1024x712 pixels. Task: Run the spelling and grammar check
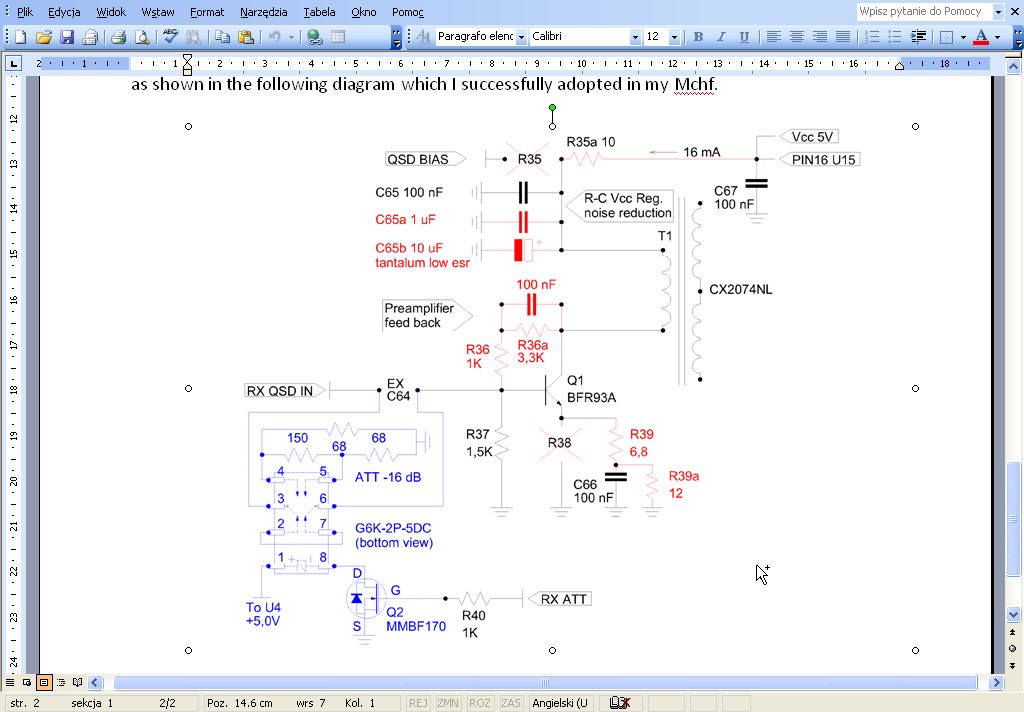[x=170, y=37]
